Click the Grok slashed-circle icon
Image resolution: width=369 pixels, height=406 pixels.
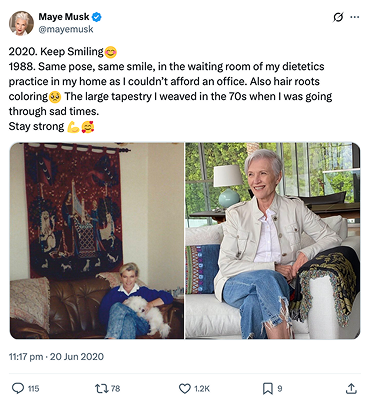tap(338, 17)
